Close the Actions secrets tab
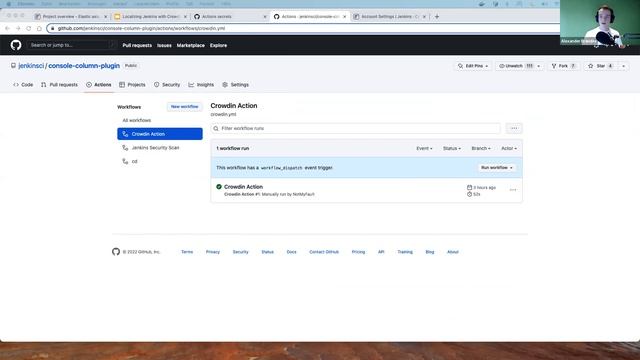Image resolution: width=640 pixels, height=360 pixels. pyautogui.click(x=264, y=17)
